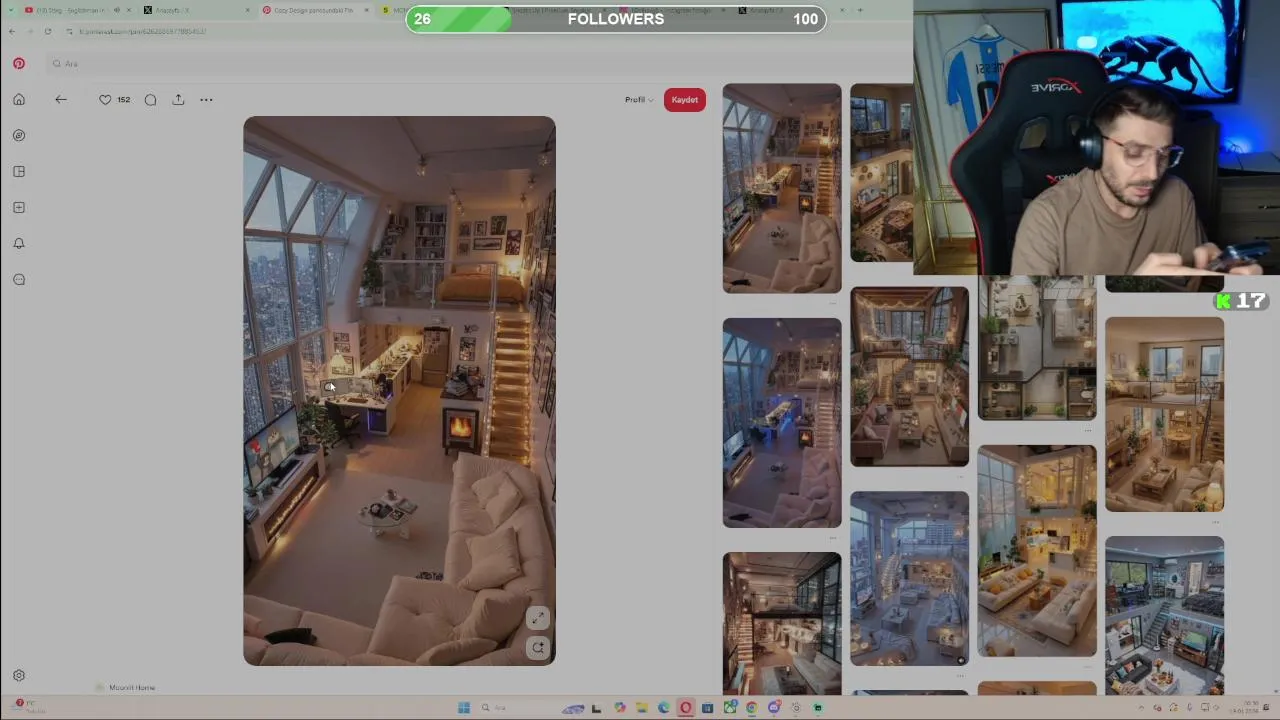
Task: Open the three-dot more options menu
Action: point(206,99)
